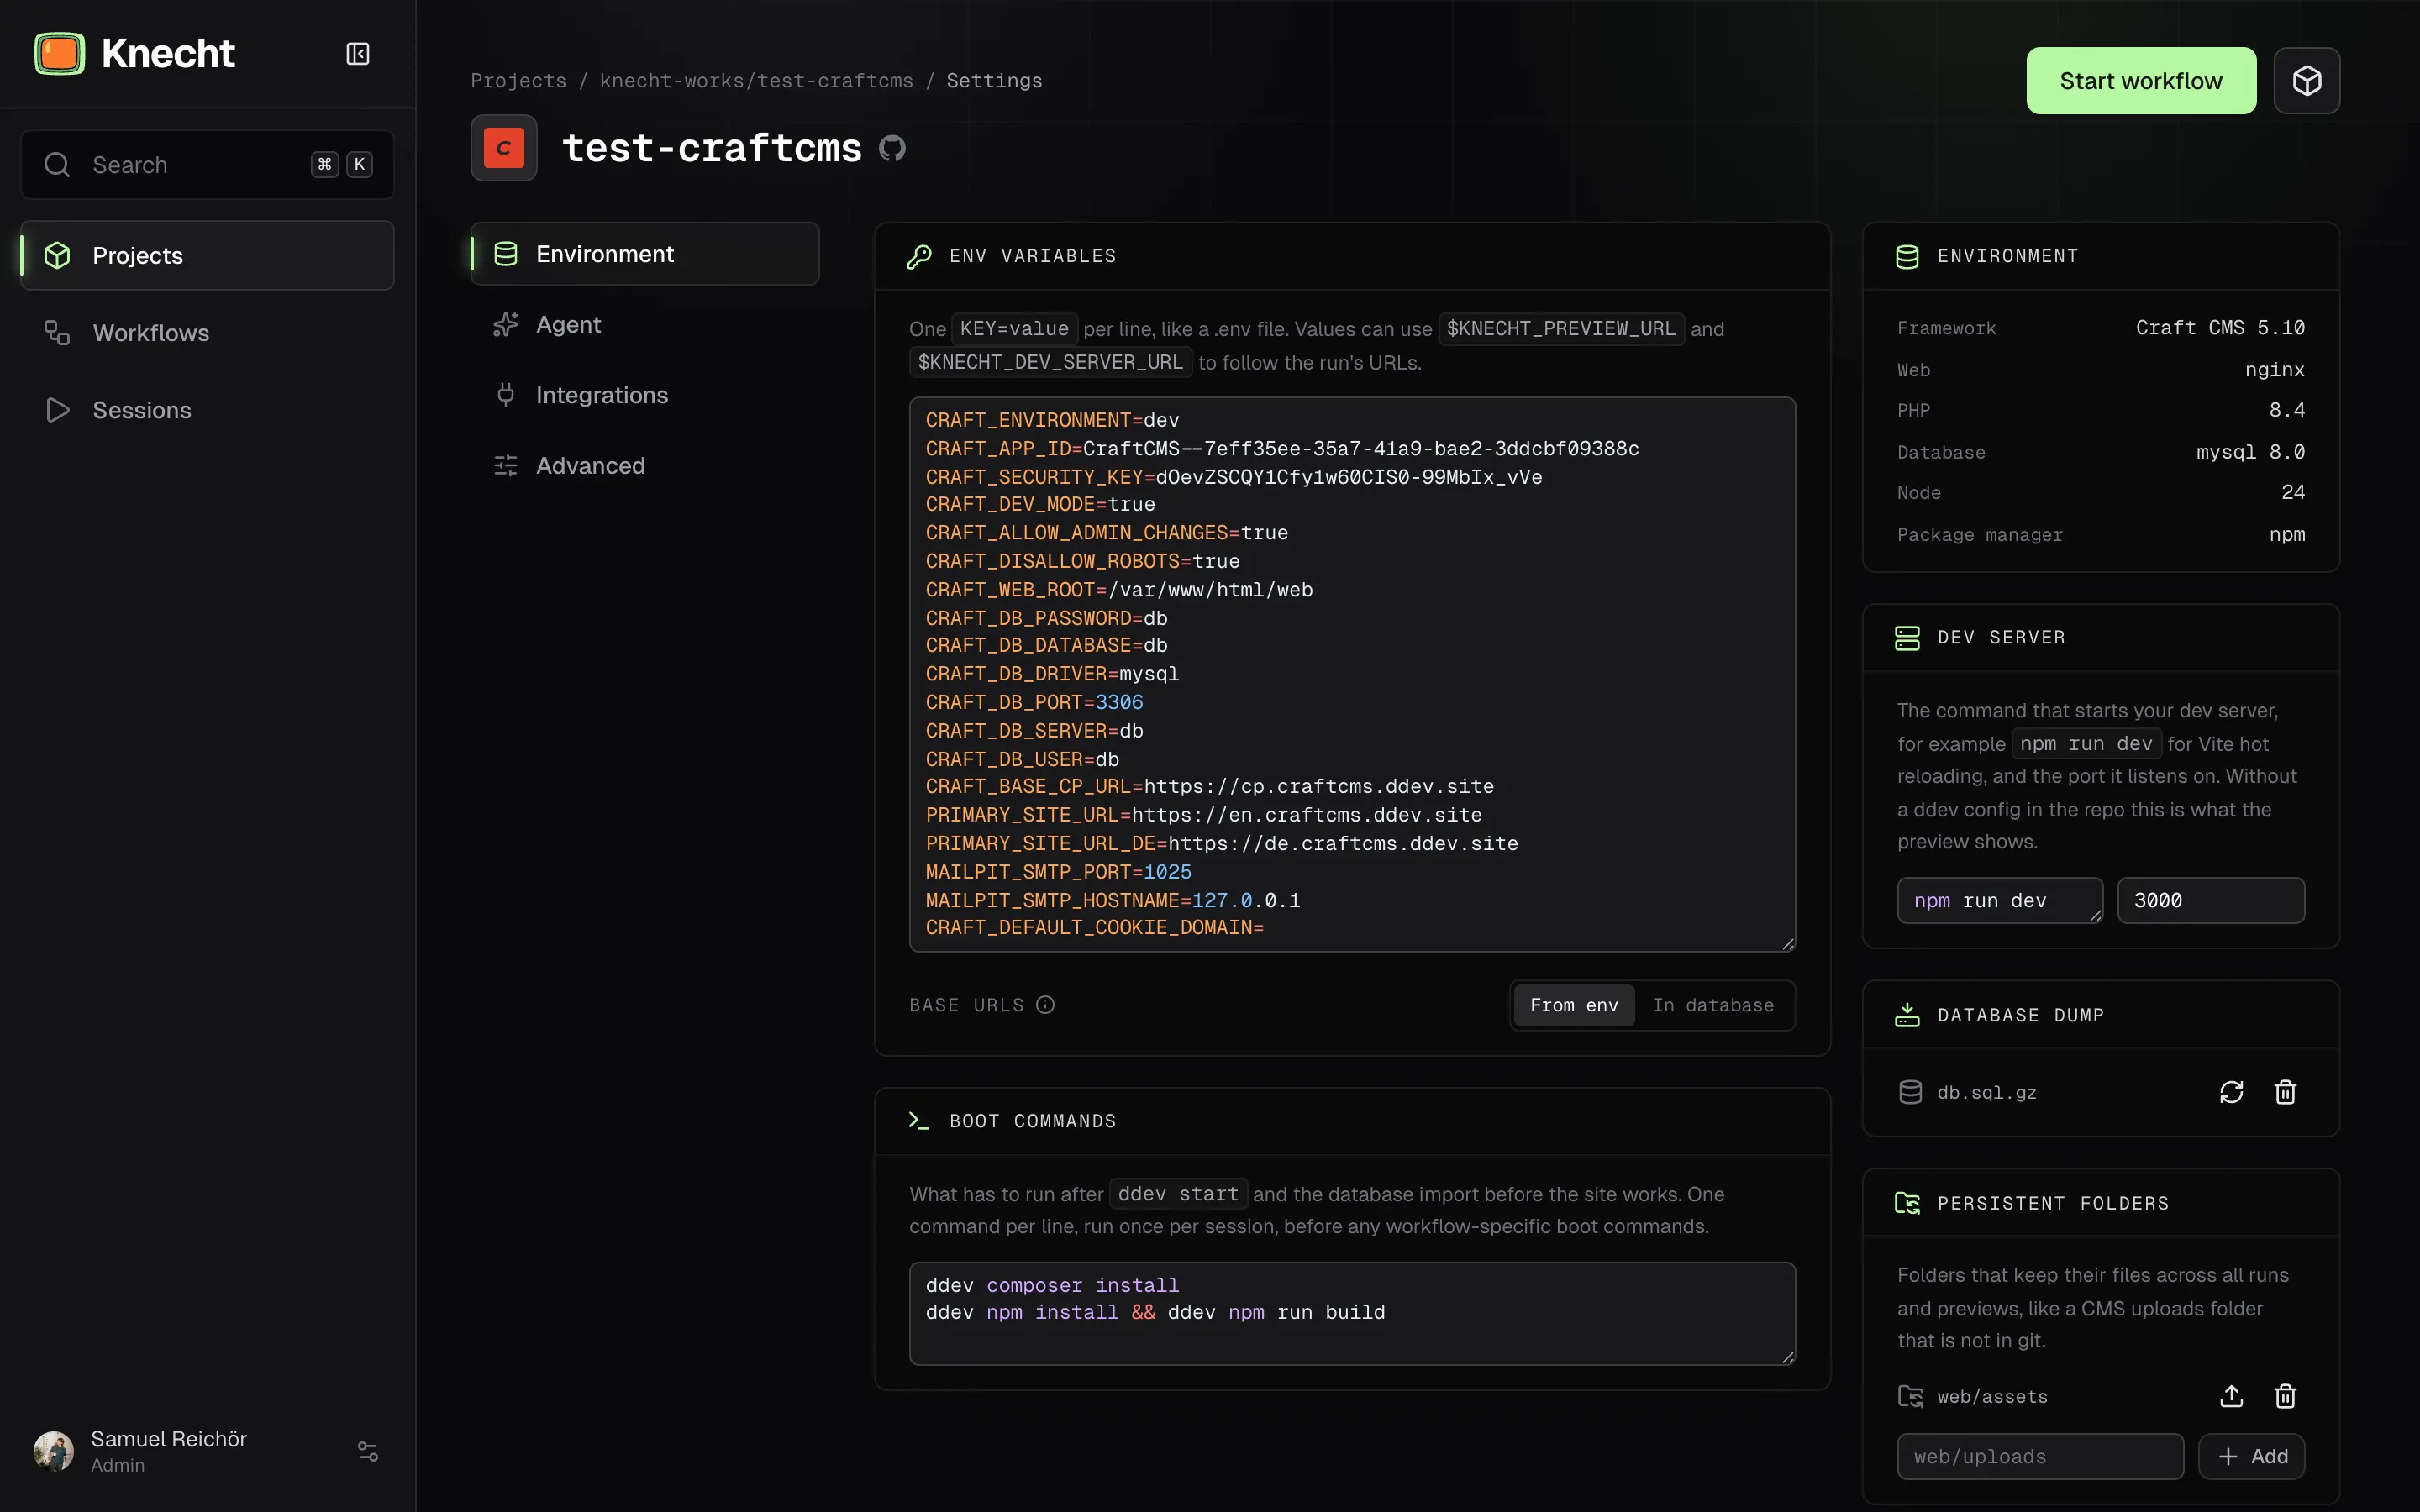The width and height of the screenshot is (2420, 1512).
Task: Go to Workflows in the sidebar
Action: 207,333
